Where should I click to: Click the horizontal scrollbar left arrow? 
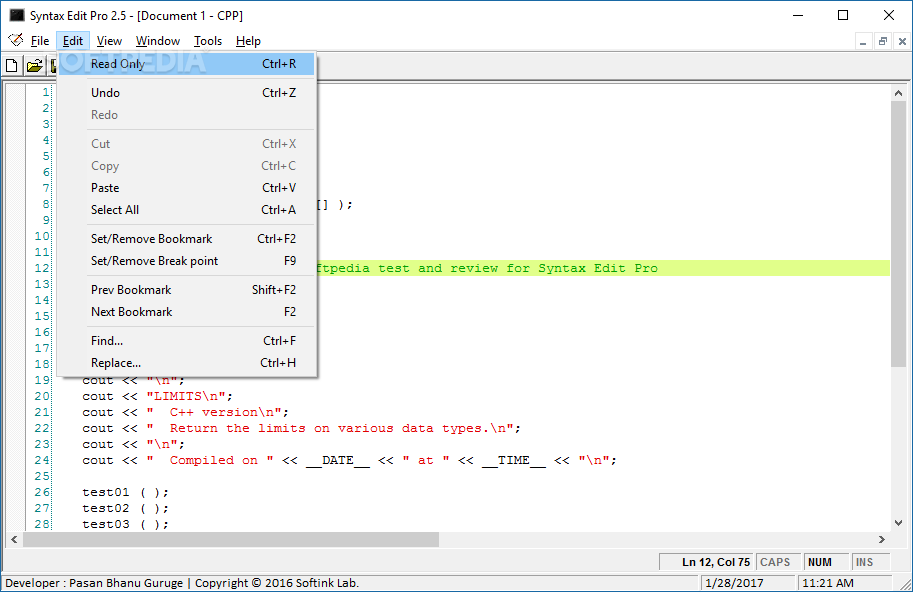coord(14,540)
